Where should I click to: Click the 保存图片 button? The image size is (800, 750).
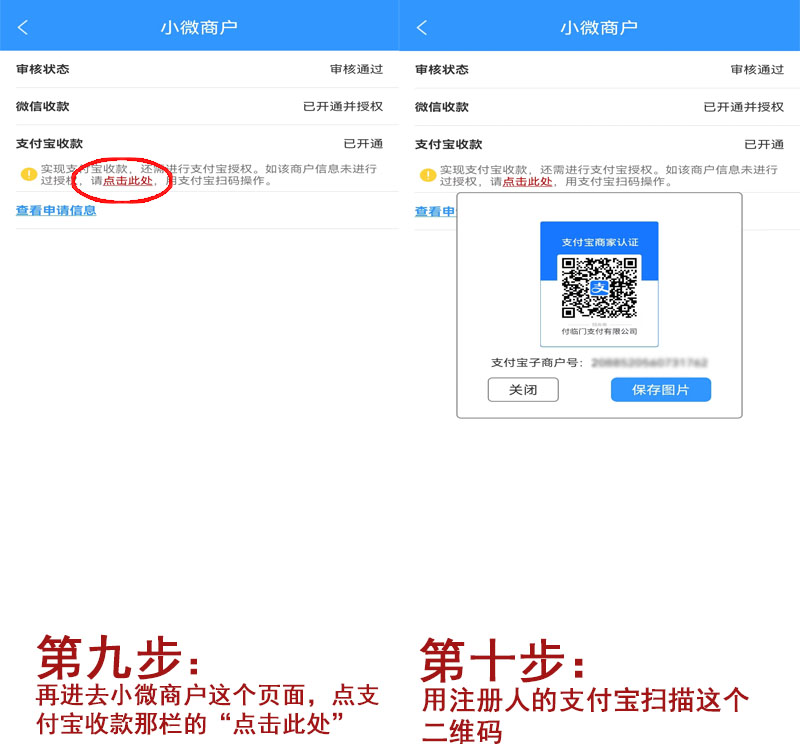point(661,390)
